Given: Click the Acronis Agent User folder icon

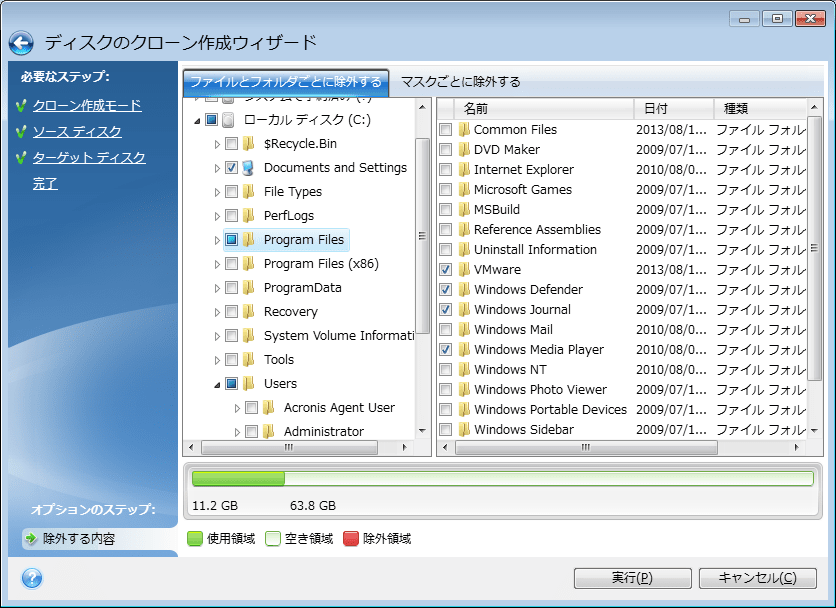Looking at the screenshot, I should [x=268, y=408].
